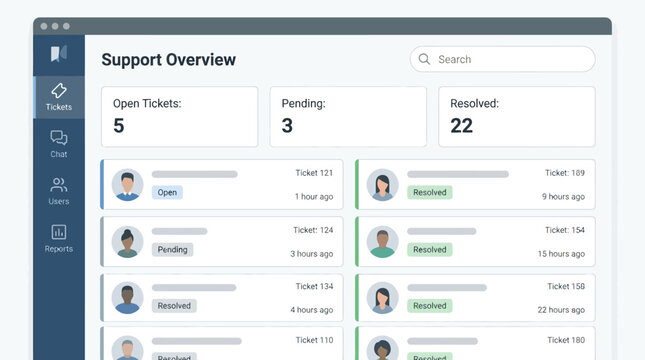Click avatar on Ticket 121 card
Screen dimensions: 645x360
click(x=128, y=185)
